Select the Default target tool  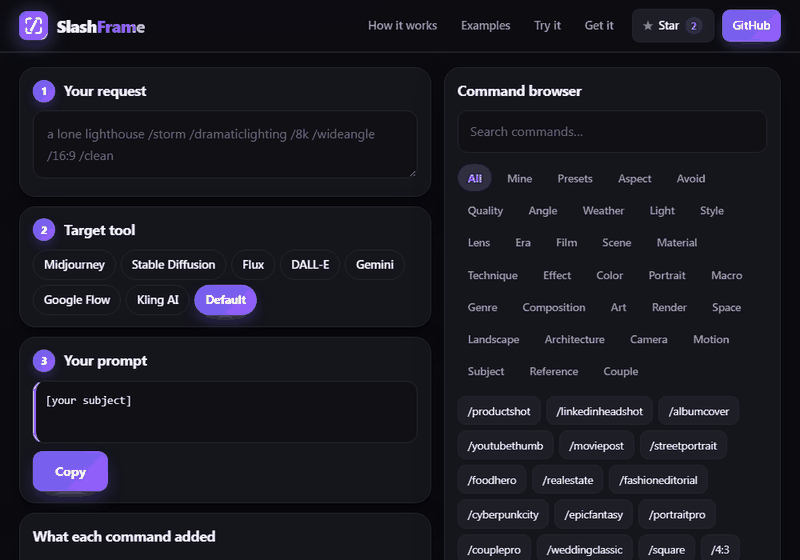coord(226,300)
